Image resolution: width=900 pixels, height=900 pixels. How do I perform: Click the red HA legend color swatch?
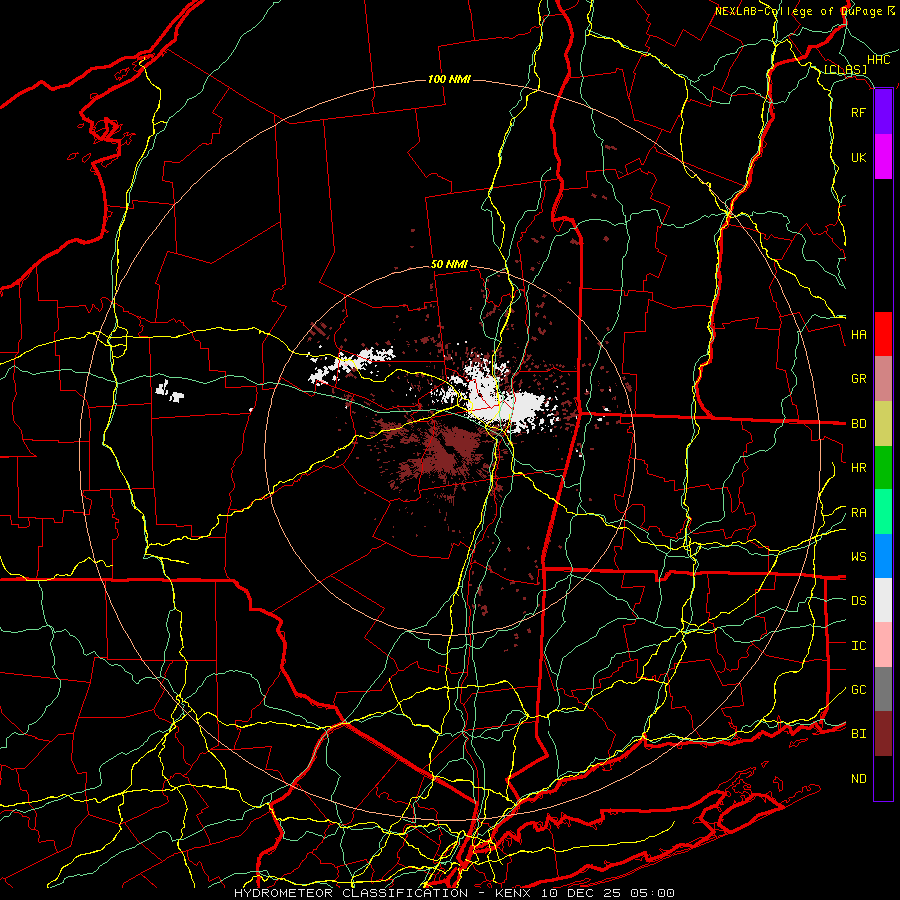[x=883, y=334]
